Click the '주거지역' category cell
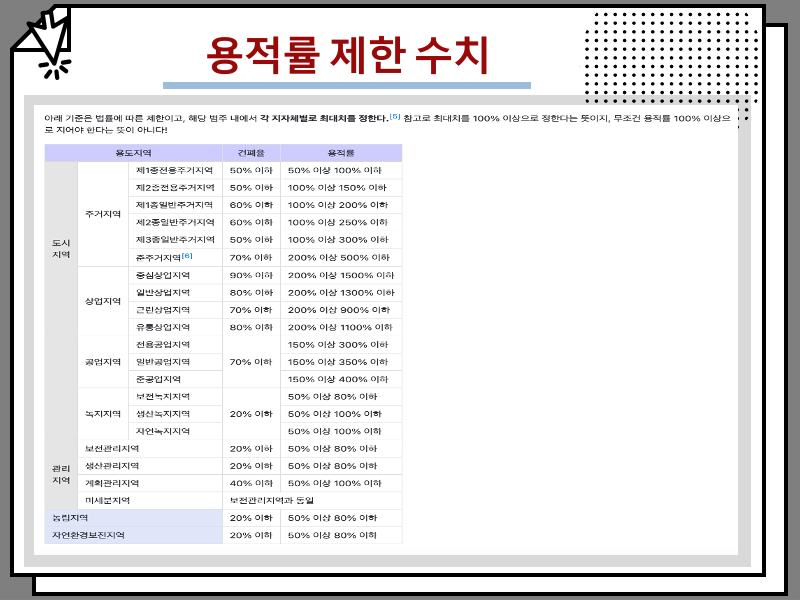Image resolution: width=800 pixels, height=600 pixels. [103, 214]
